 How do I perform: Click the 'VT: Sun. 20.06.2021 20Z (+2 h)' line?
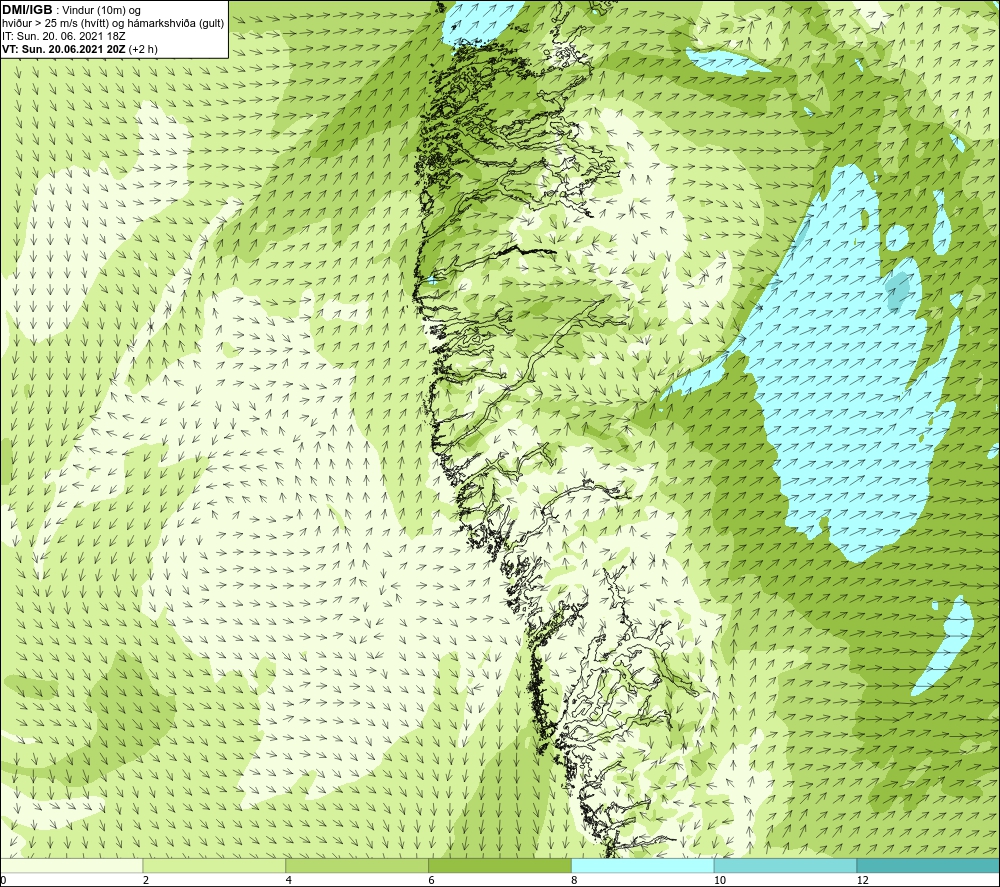(x=80, y=49)
